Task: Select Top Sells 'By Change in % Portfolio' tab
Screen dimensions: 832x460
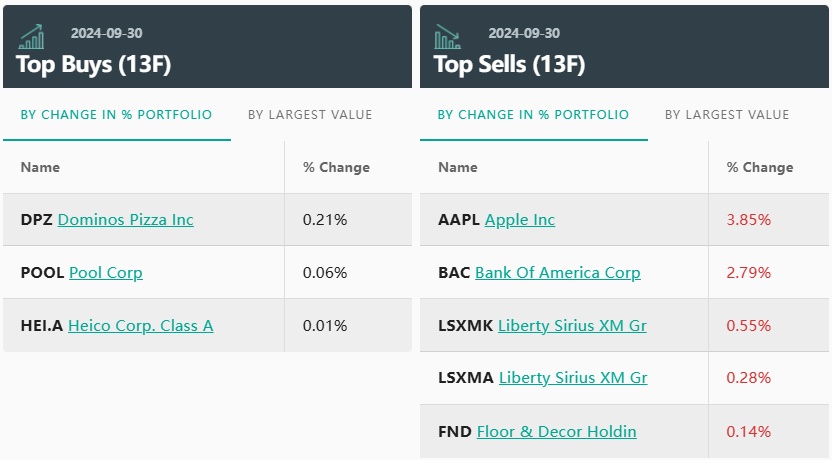Action: pos(533,115)
